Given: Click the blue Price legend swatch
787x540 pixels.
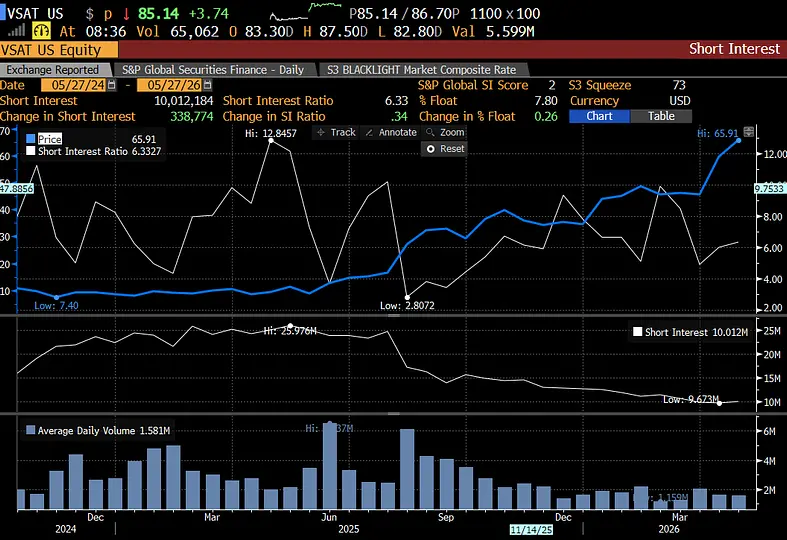Looking at the screenshot, I should (x=31, y=139).
